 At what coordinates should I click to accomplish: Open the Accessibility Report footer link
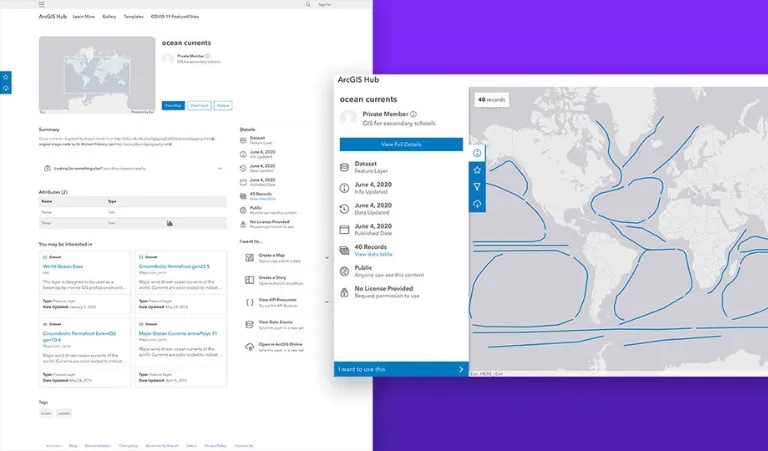(162, 446)
